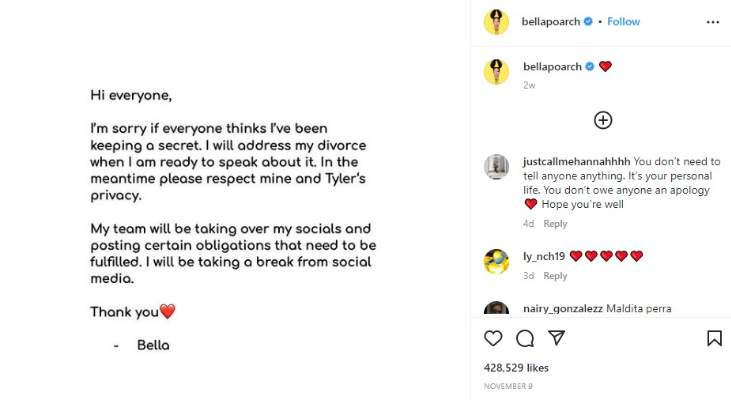731x400 pixels.
Task: Reply to ly_nch19's heart comment
Action: tap(555, 276)
